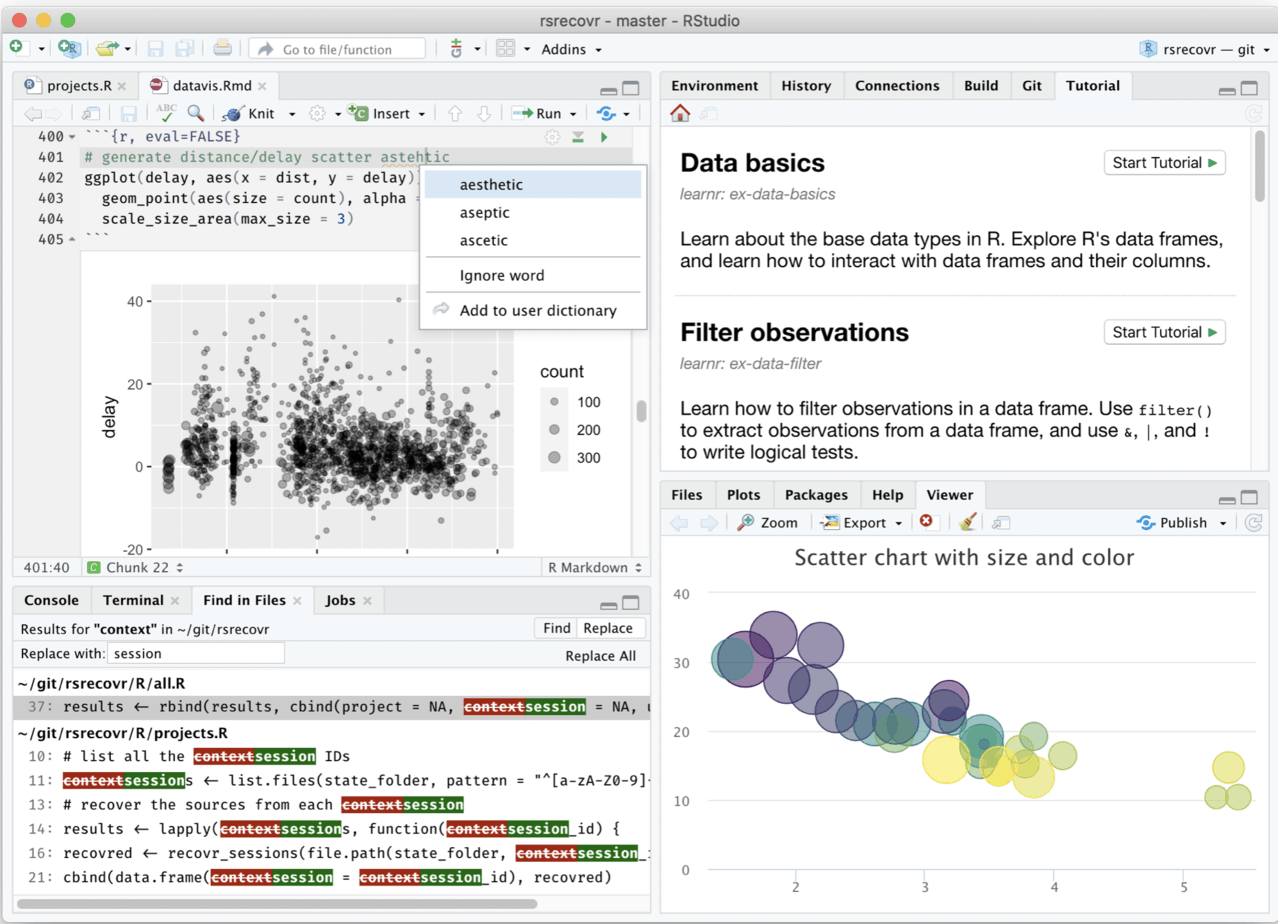Toggle Find mode in Find in Files
The width and height of the screenshot is (1278, 924).
click(556, 628)
